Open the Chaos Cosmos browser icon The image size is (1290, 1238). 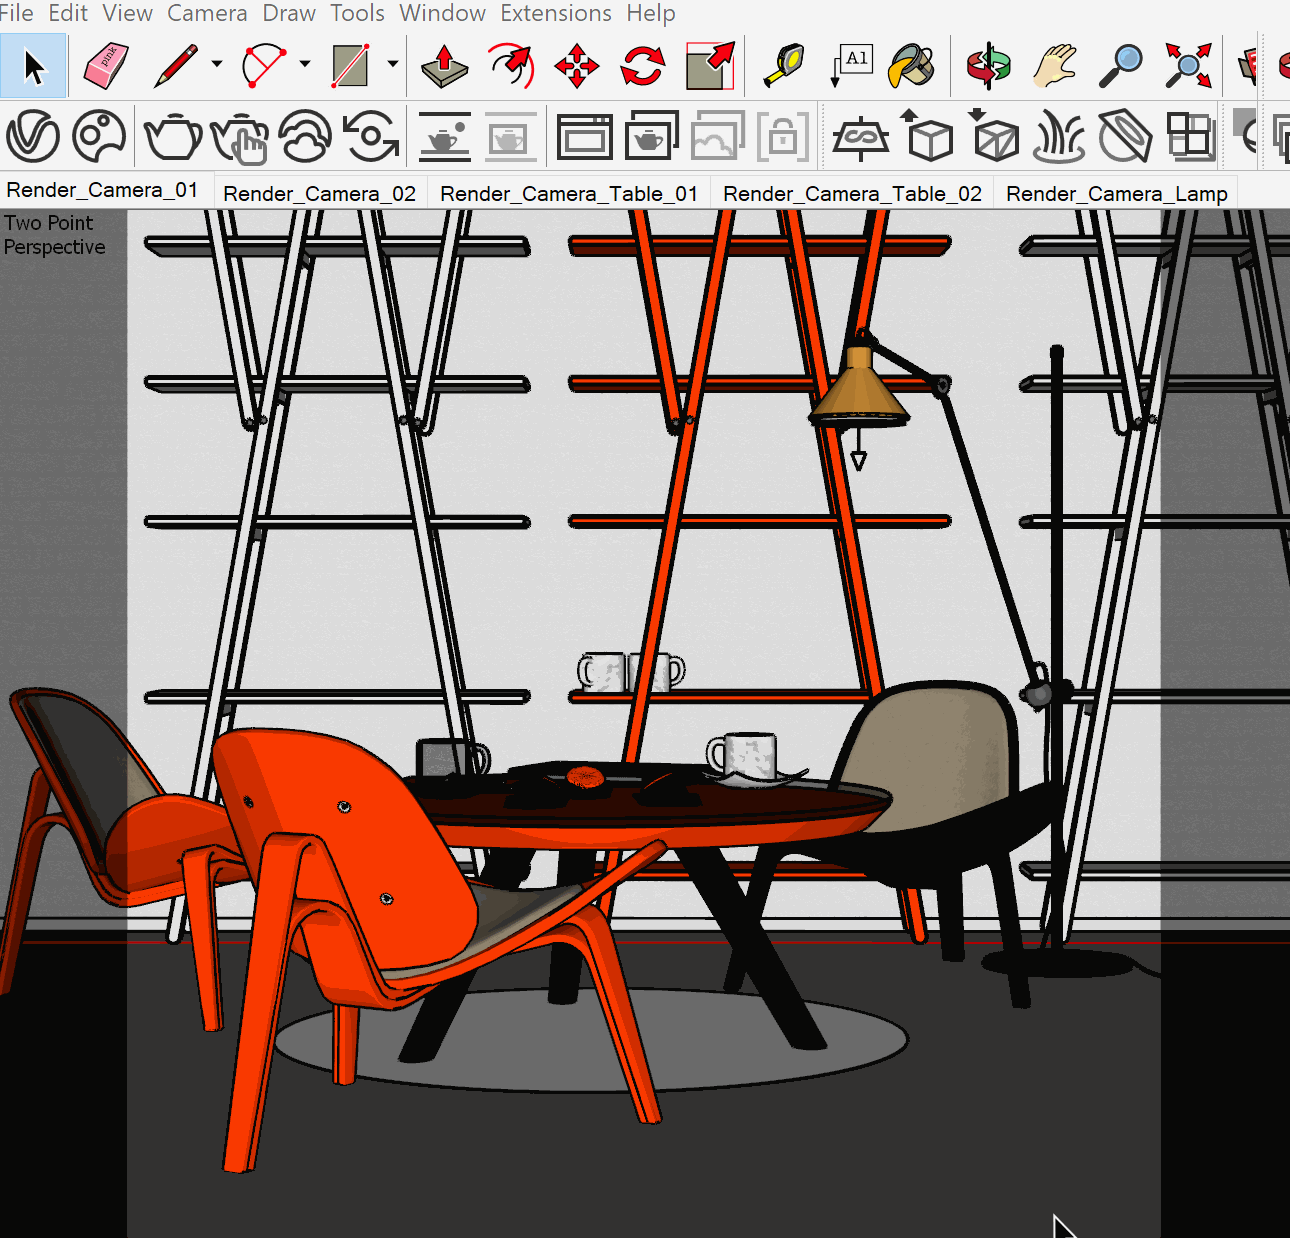[x=99, y=136]
